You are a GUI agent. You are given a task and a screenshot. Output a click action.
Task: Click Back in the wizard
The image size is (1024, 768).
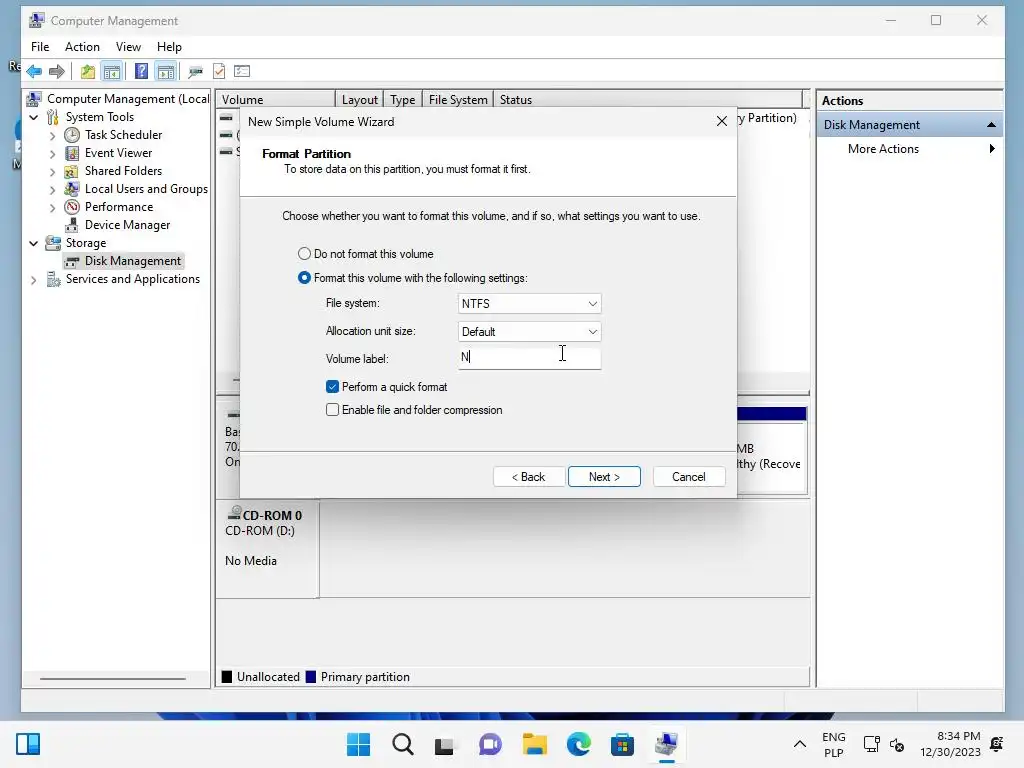pos(528,477)
